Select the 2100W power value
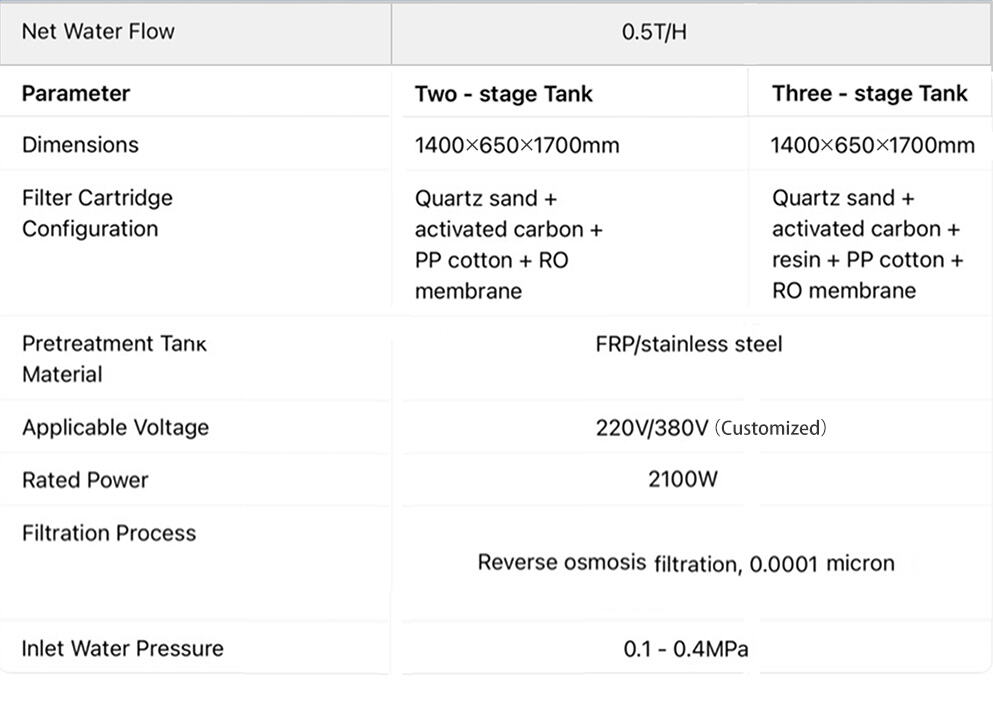The width and height of the screenshot is (993, 702). click(x=682, y=479)
